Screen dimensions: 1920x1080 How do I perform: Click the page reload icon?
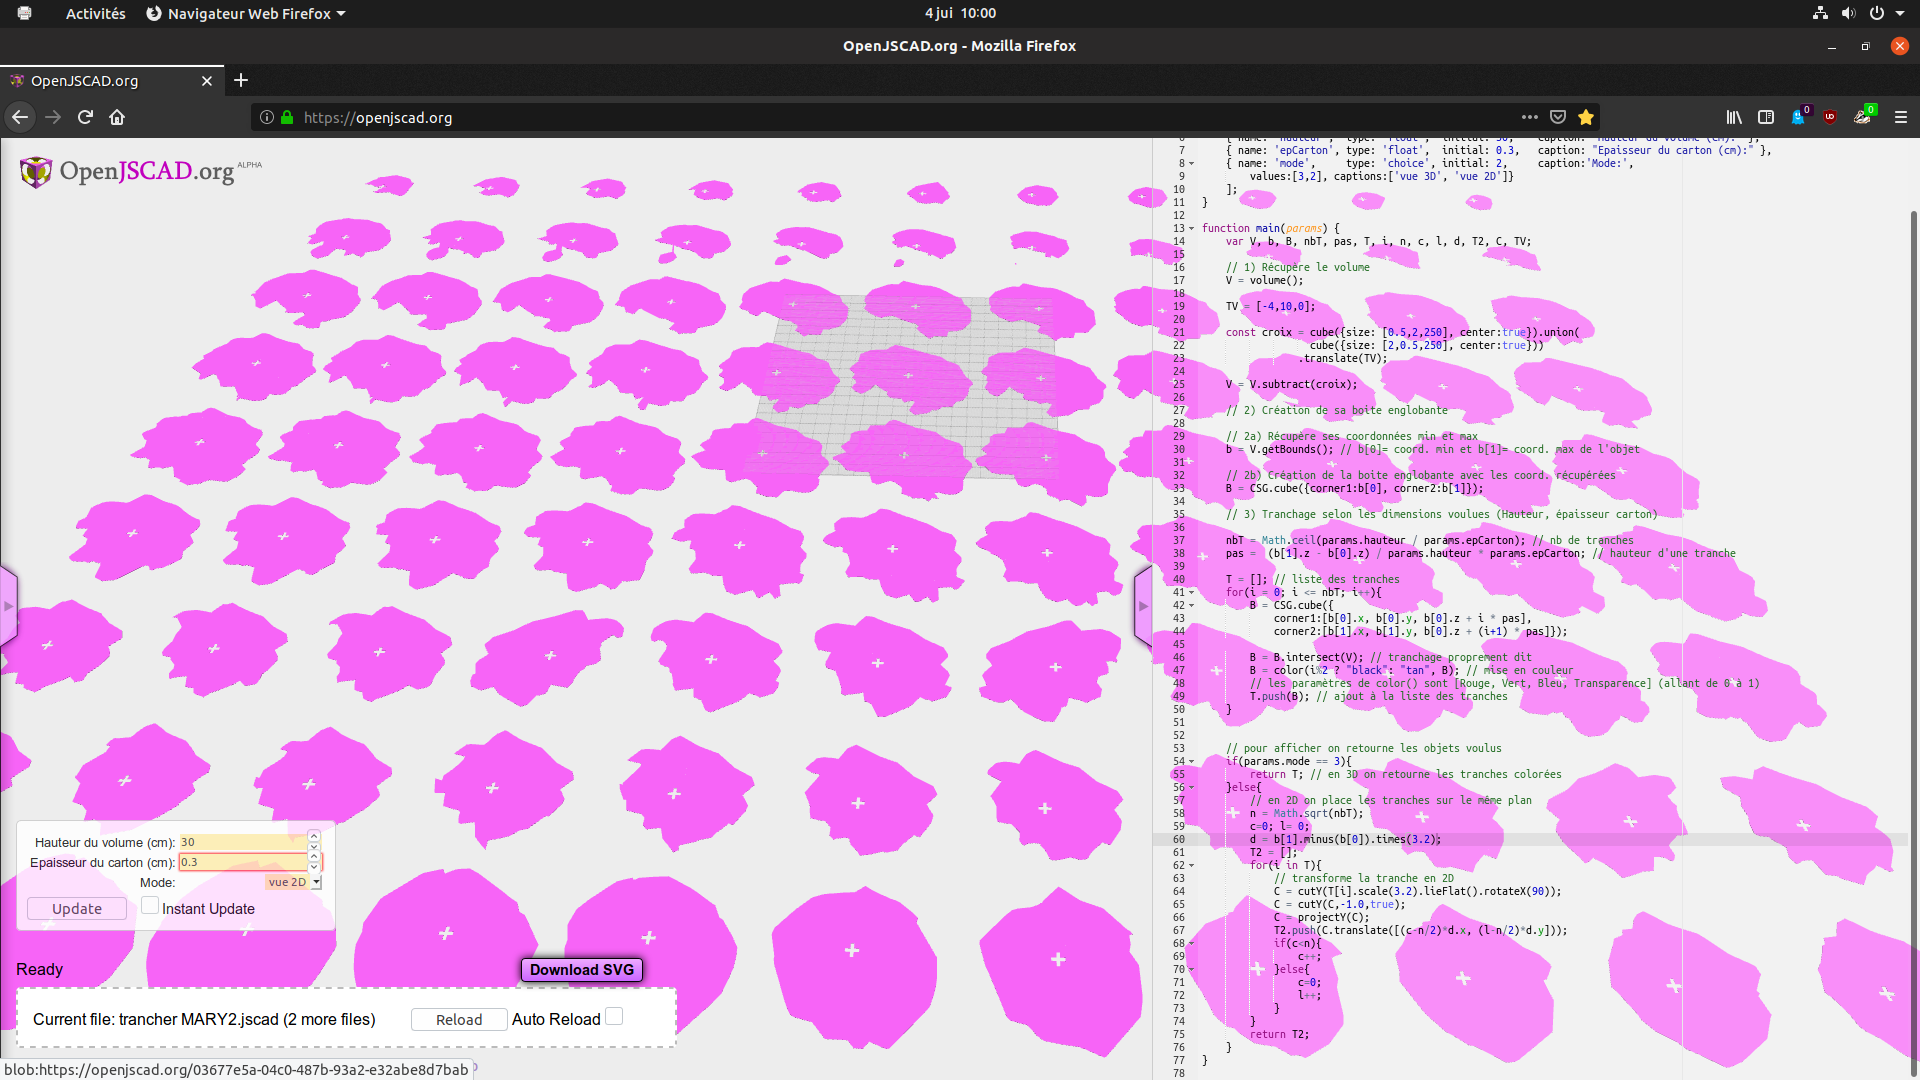pos(85,117)
